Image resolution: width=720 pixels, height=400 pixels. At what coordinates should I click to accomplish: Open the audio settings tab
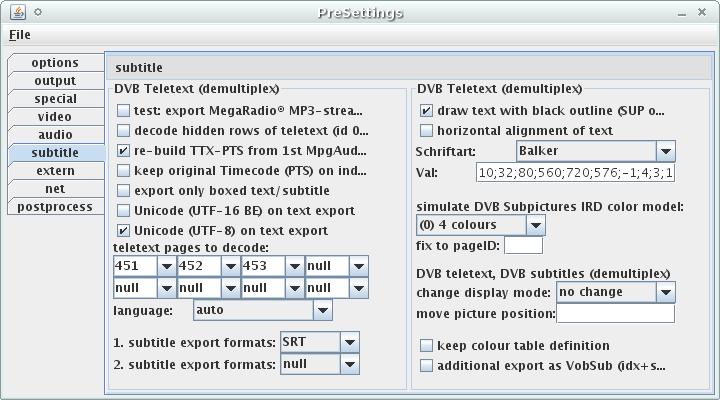(55, 135)
